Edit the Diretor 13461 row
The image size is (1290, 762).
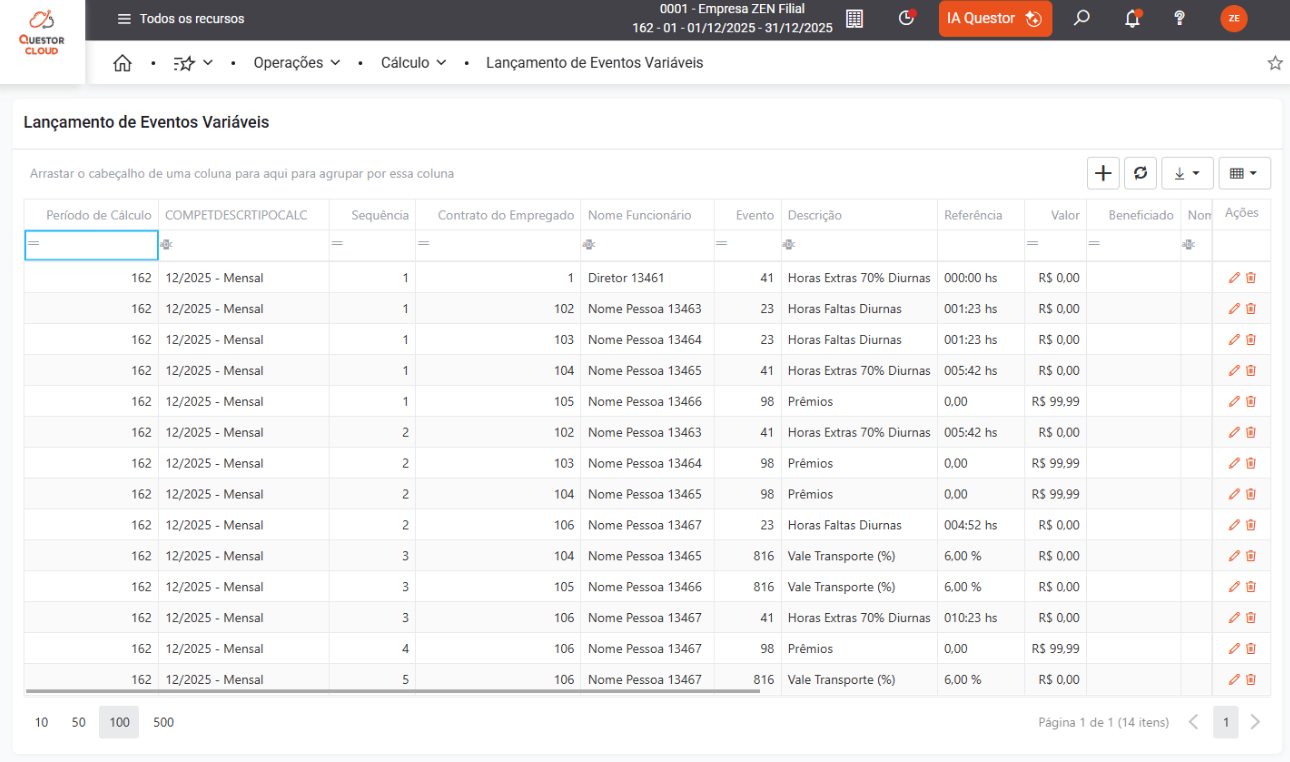(x=1234, y=278)
